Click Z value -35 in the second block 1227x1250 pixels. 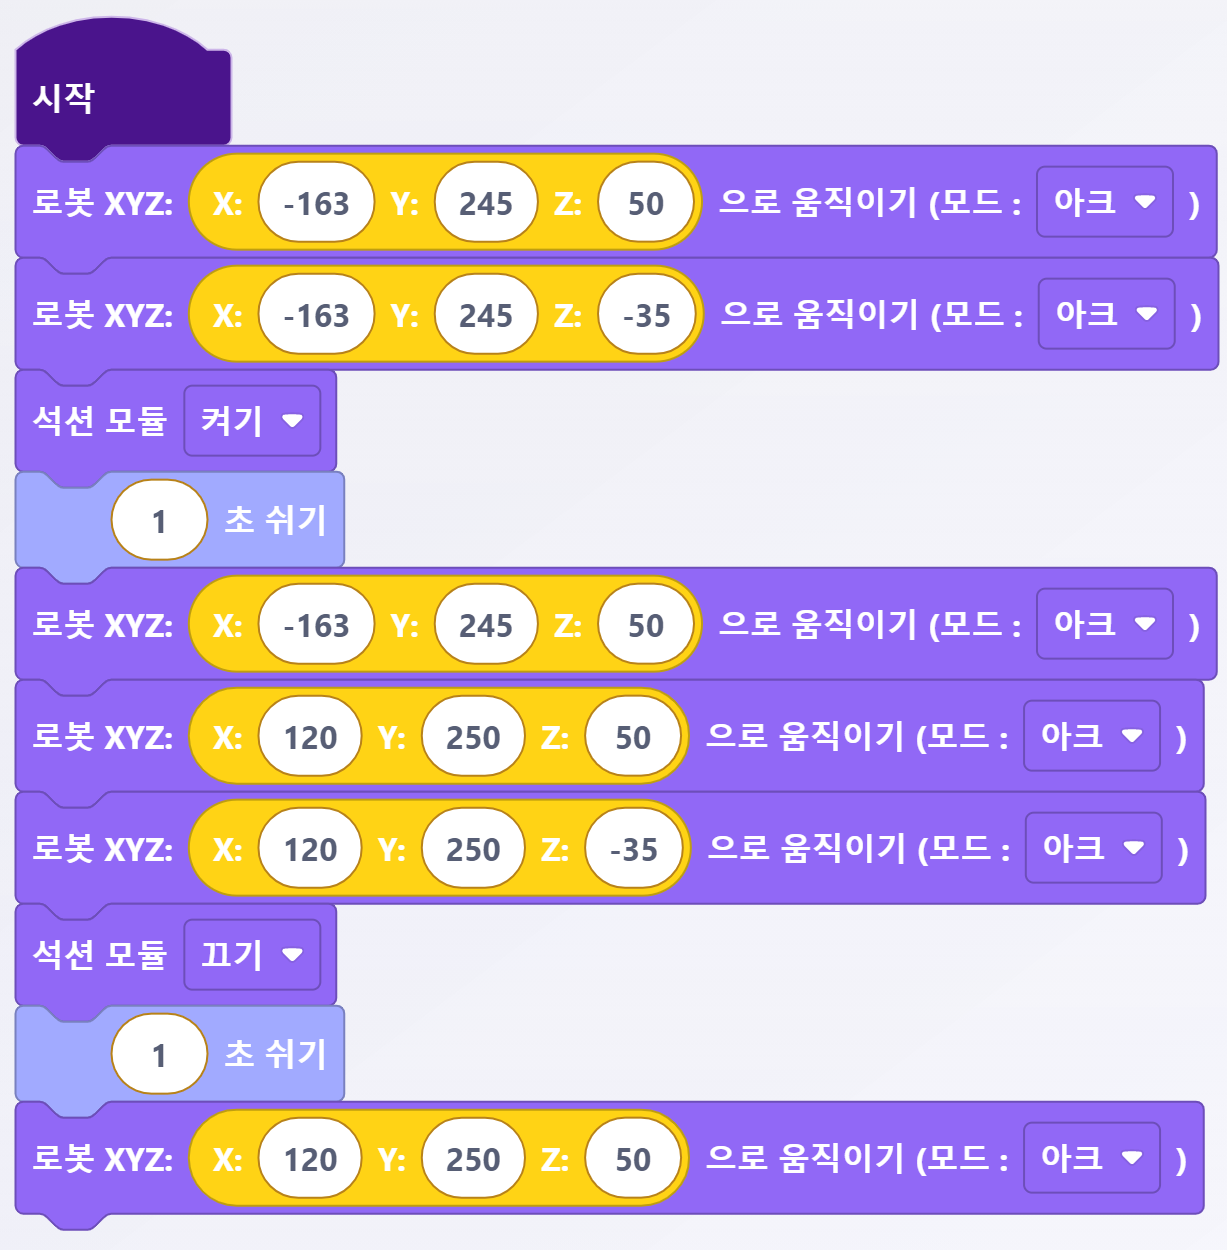pos(646,315)
